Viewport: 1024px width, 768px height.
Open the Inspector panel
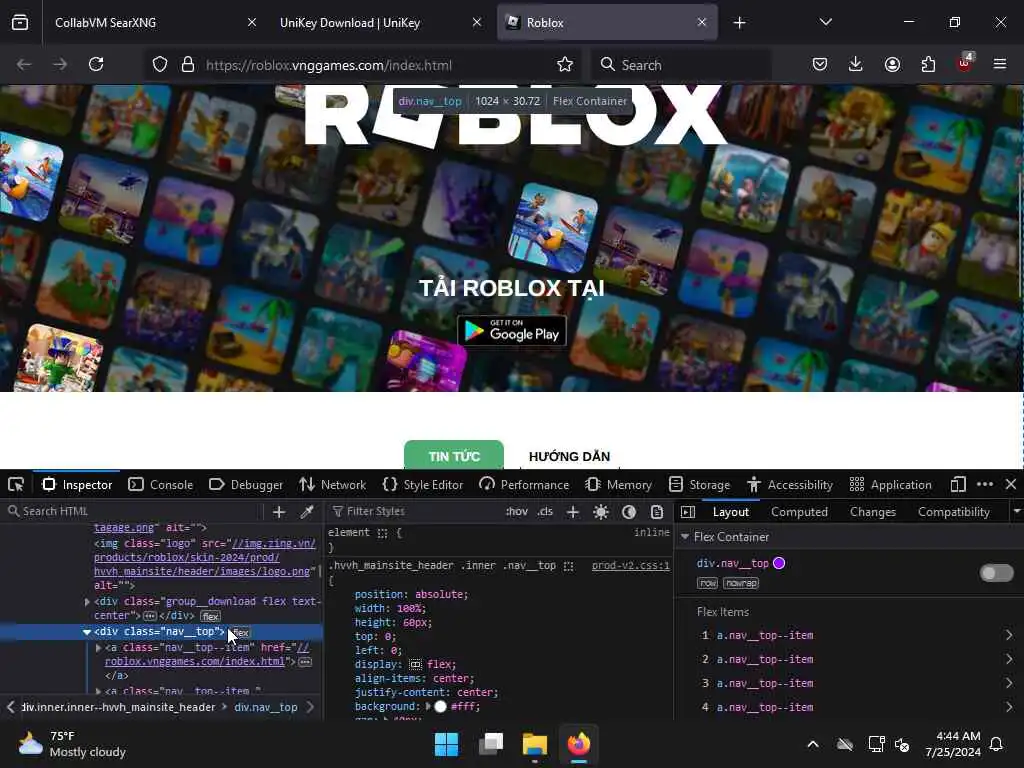pyautogui.click(x=77, y=485)
